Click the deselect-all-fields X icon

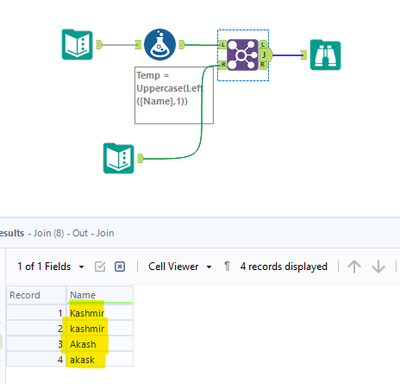[x=120, y=267]
